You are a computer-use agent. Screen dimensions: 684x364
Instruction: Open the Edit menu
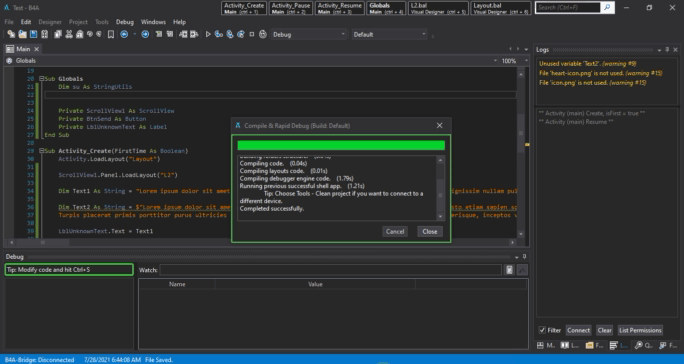pos(26,22)
